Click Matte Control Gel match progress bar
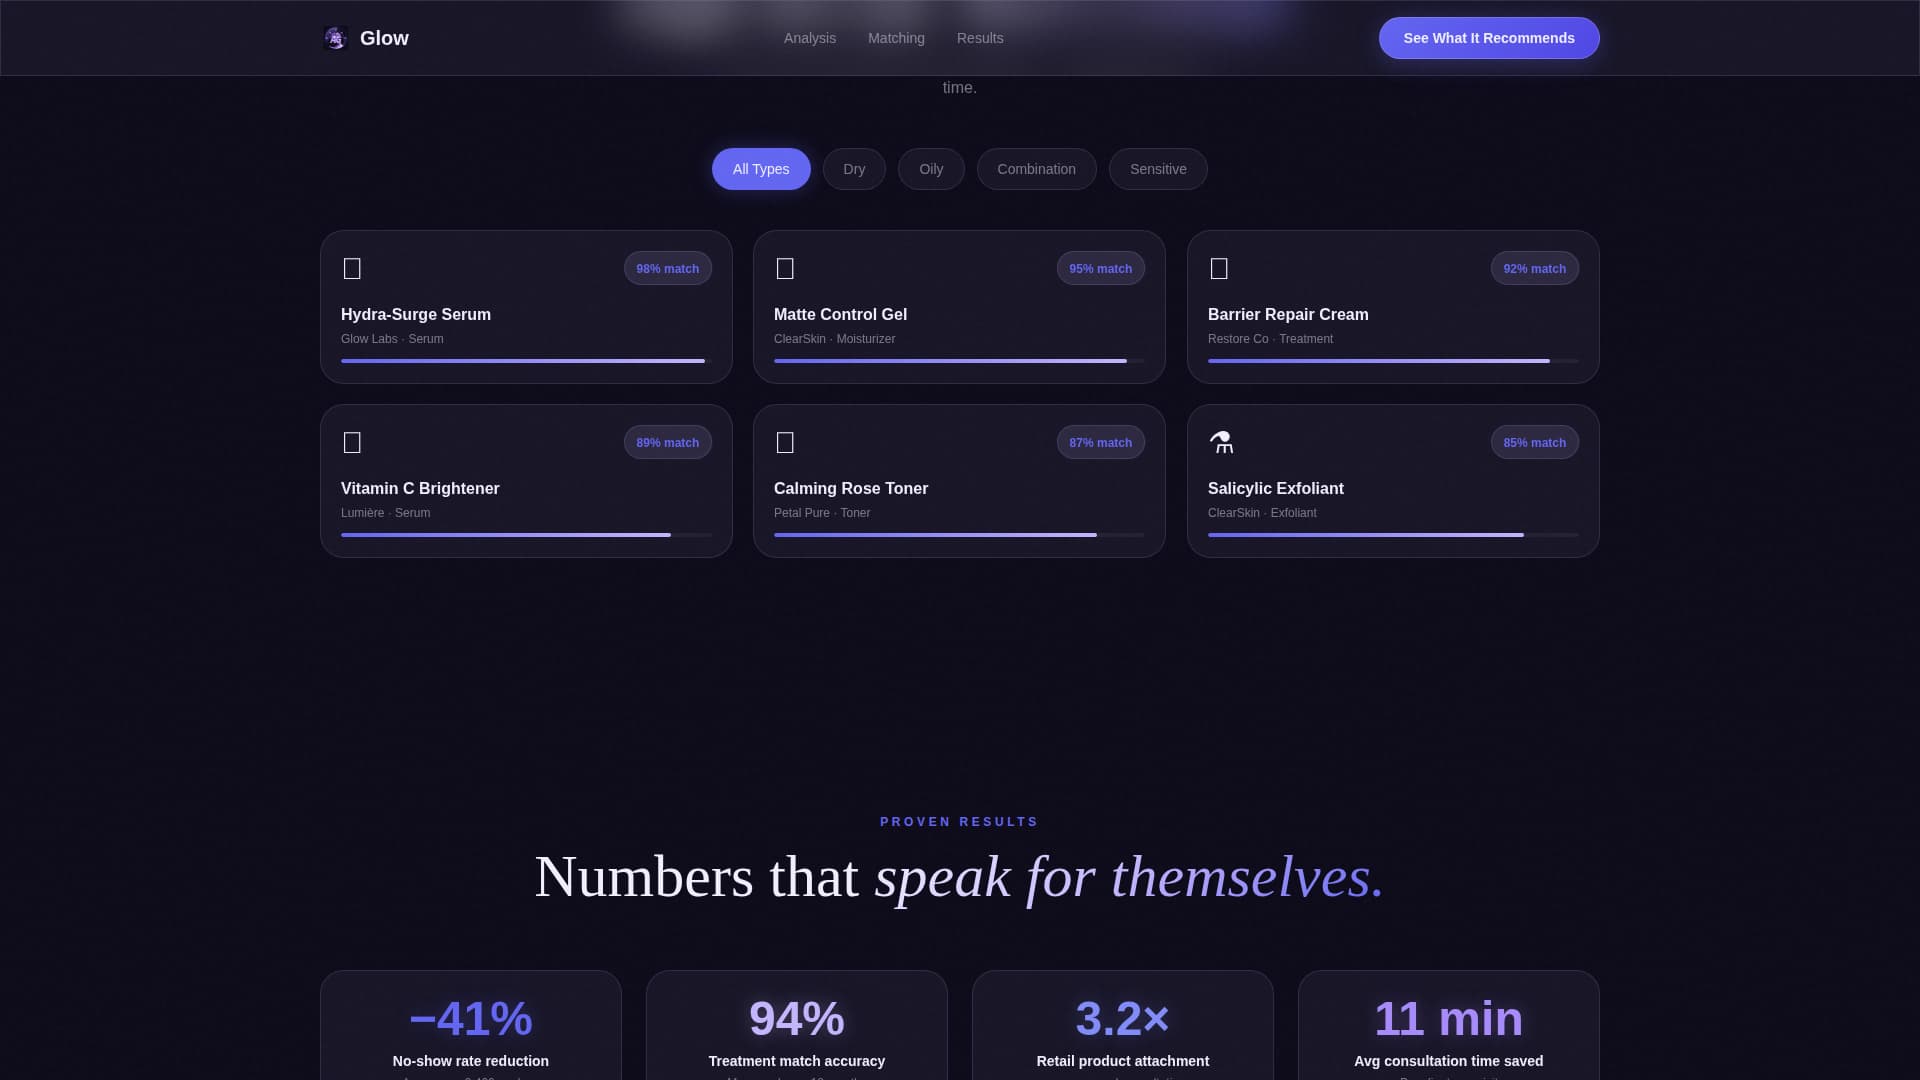Viewport: 1920px width, 1080px height. coord(959,361)
